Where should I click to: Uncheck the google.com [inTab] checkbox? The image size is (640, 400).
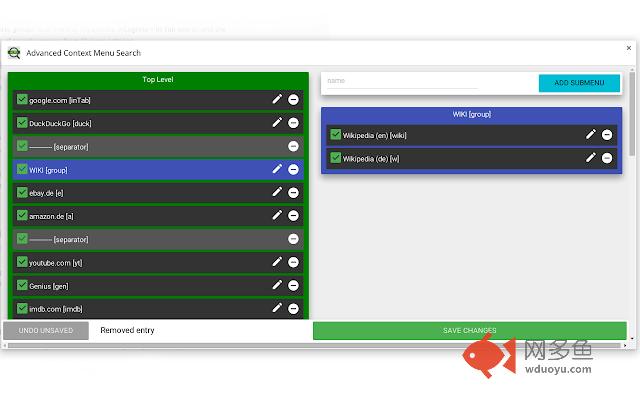(x=22, y=99)
